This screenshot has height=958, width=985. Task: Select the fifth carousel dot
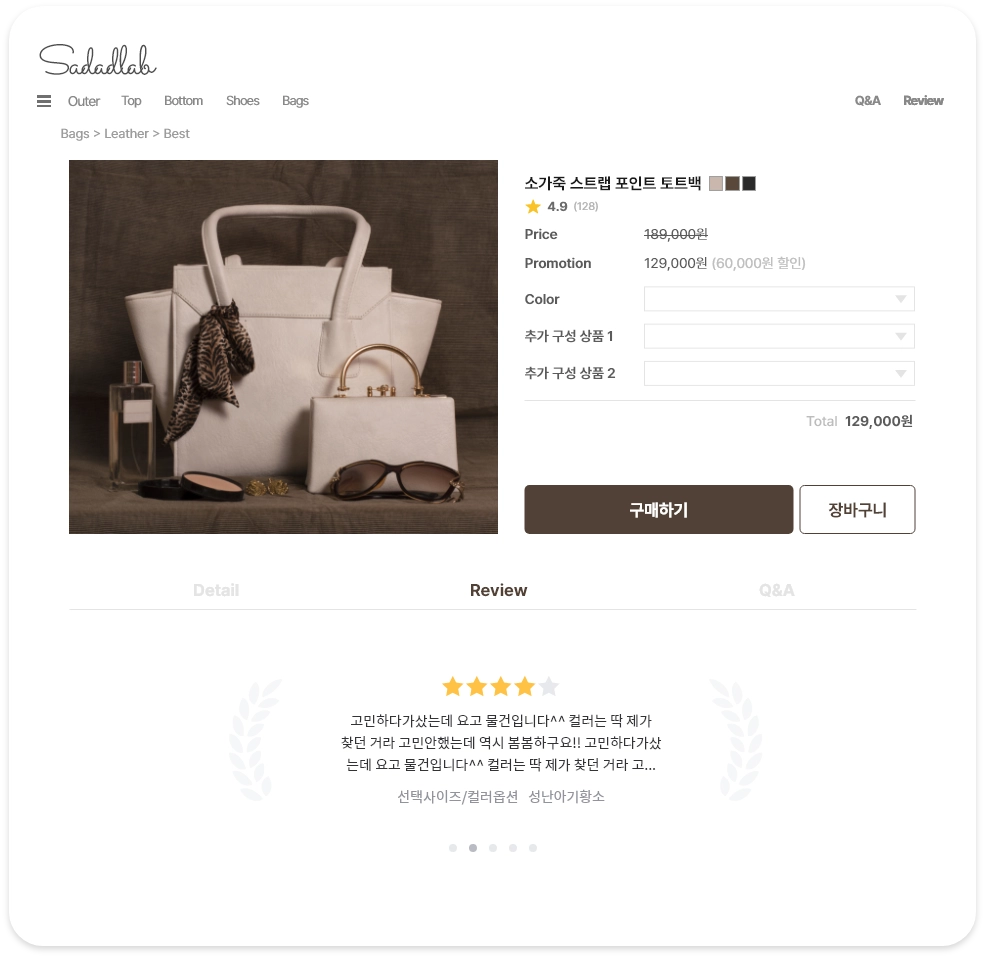(x=533, y=848)
